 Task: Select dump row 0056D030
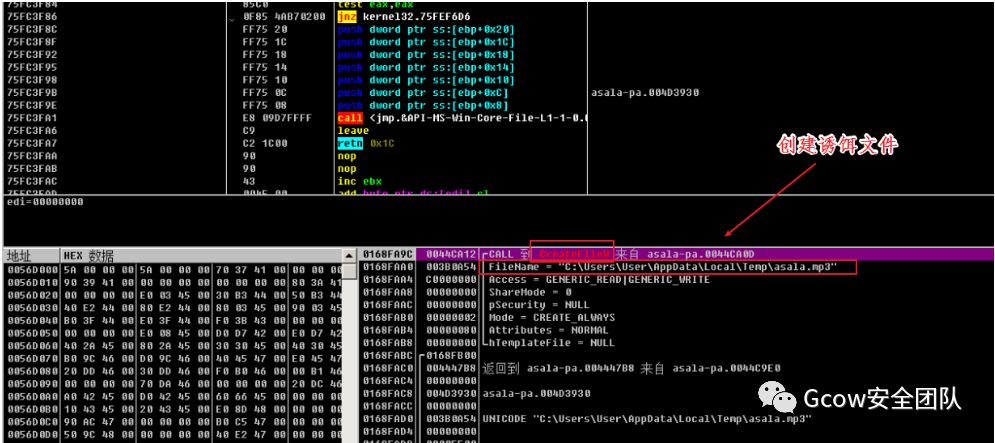(173, 308)
